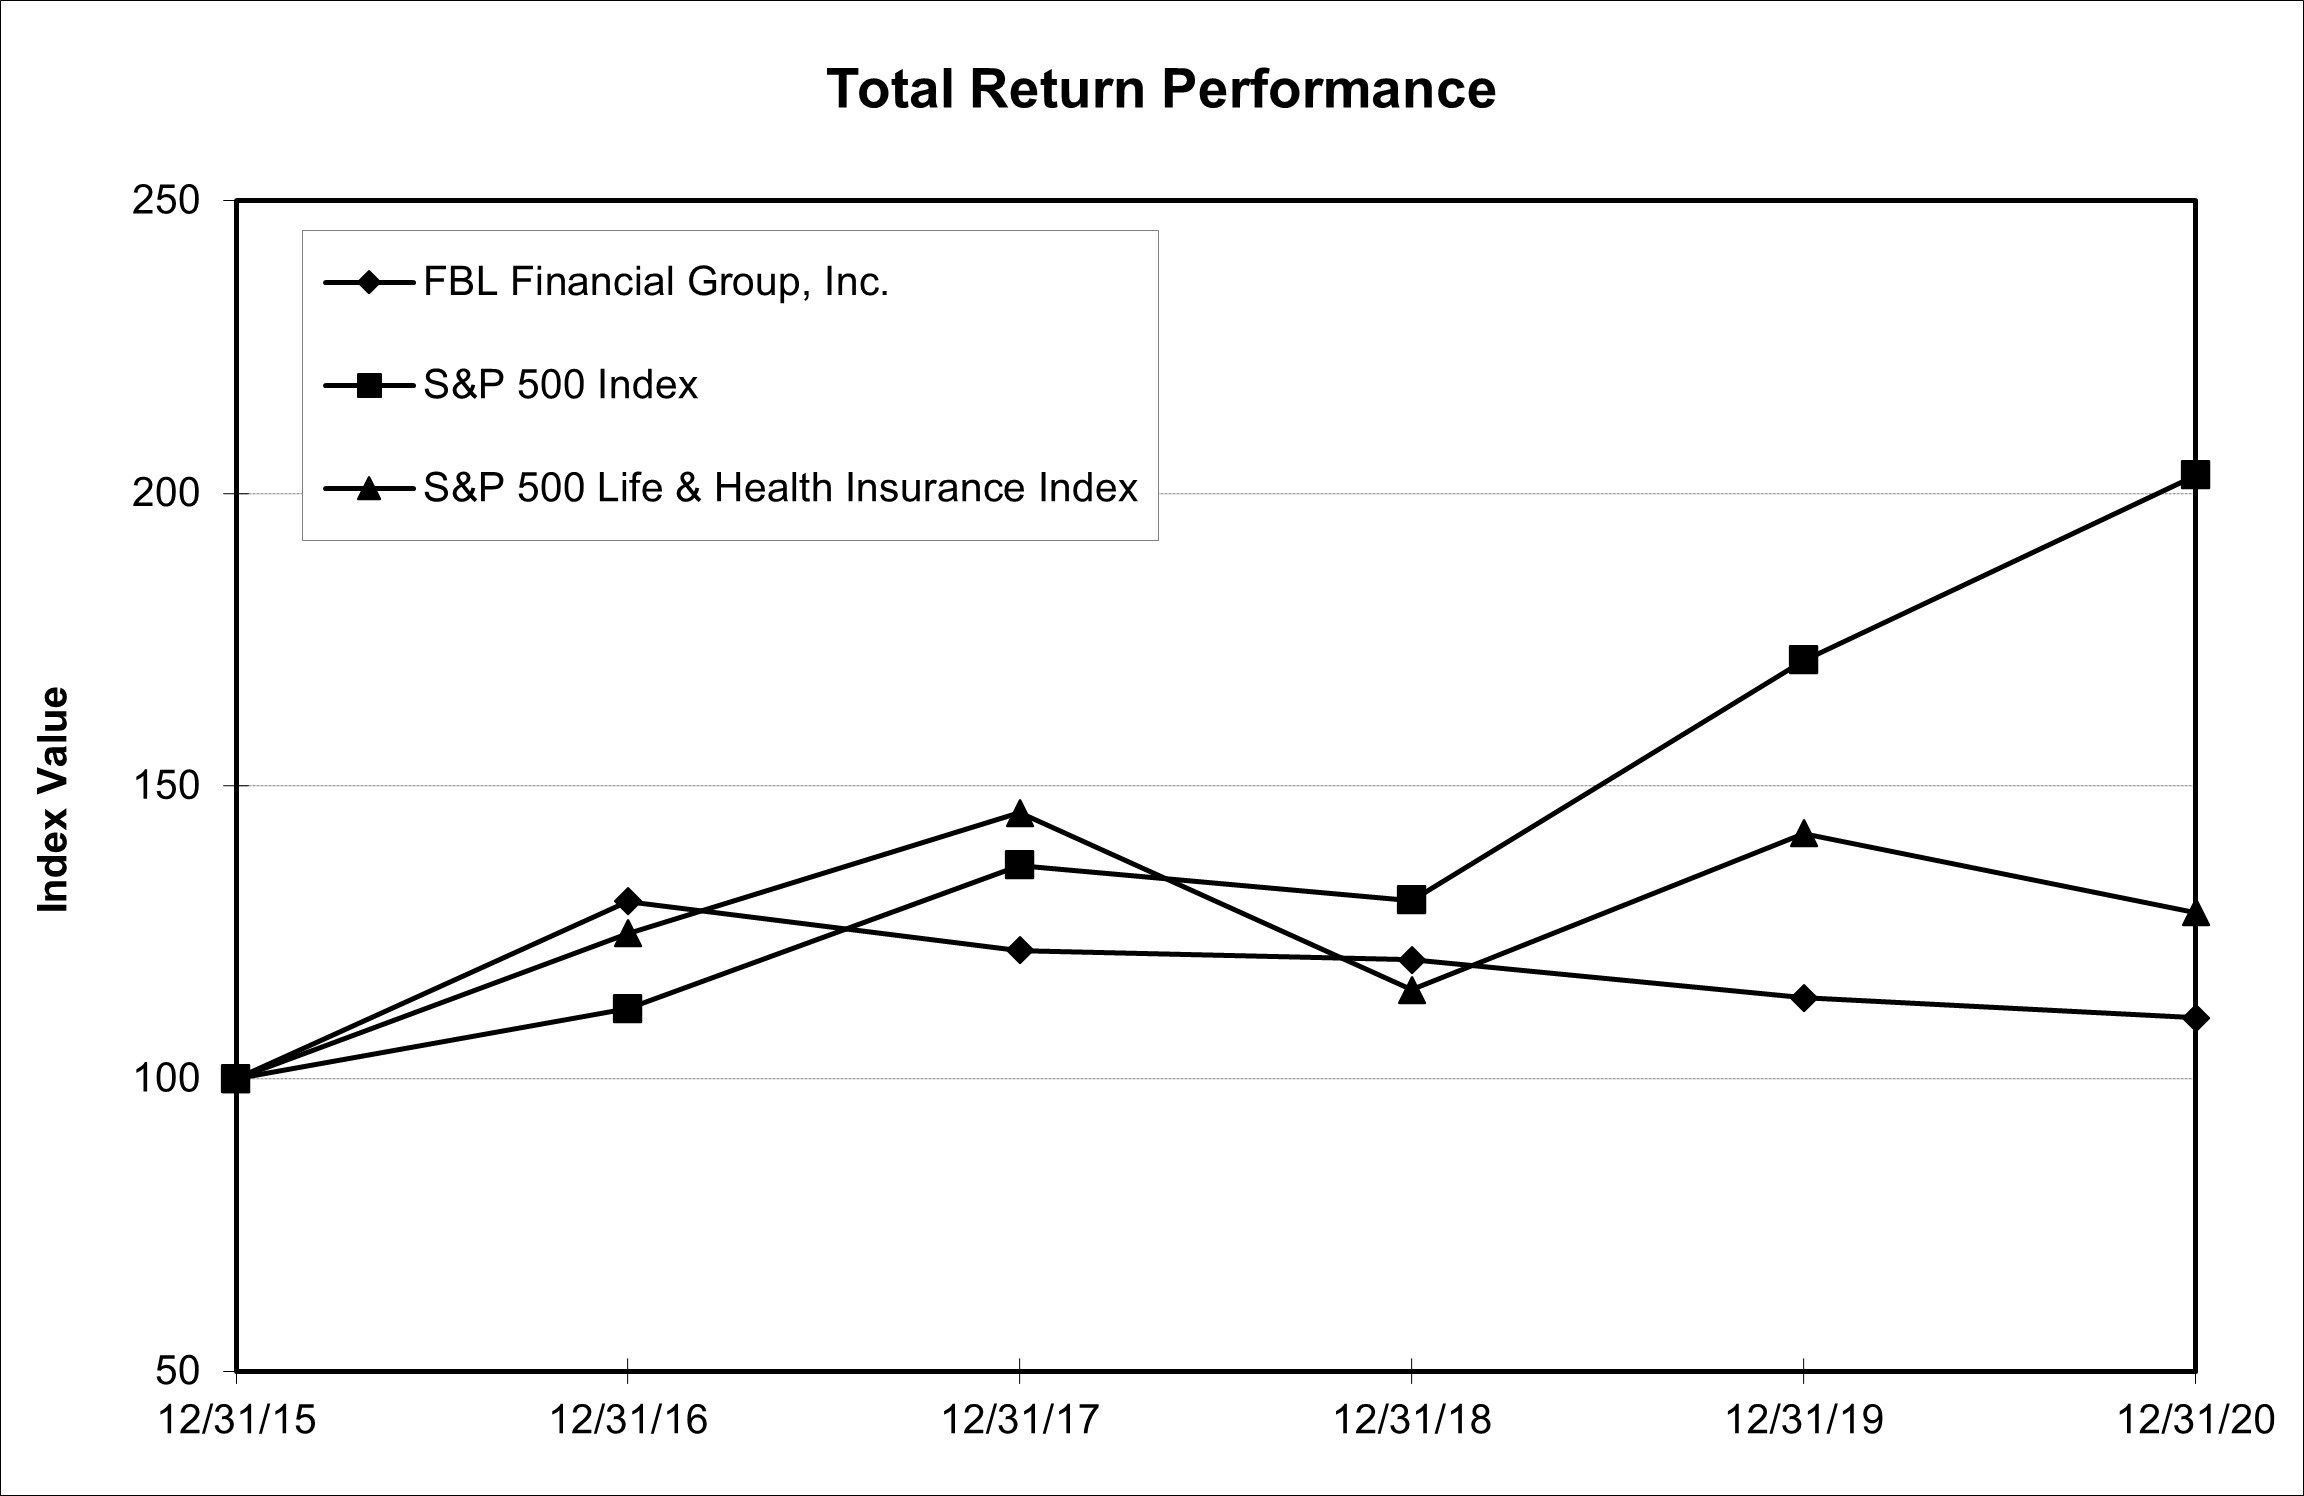The image size is (2304, 1496).
Task: Click S&P 500 Index square at 12/31/18
Action: tap(1411, 900)
